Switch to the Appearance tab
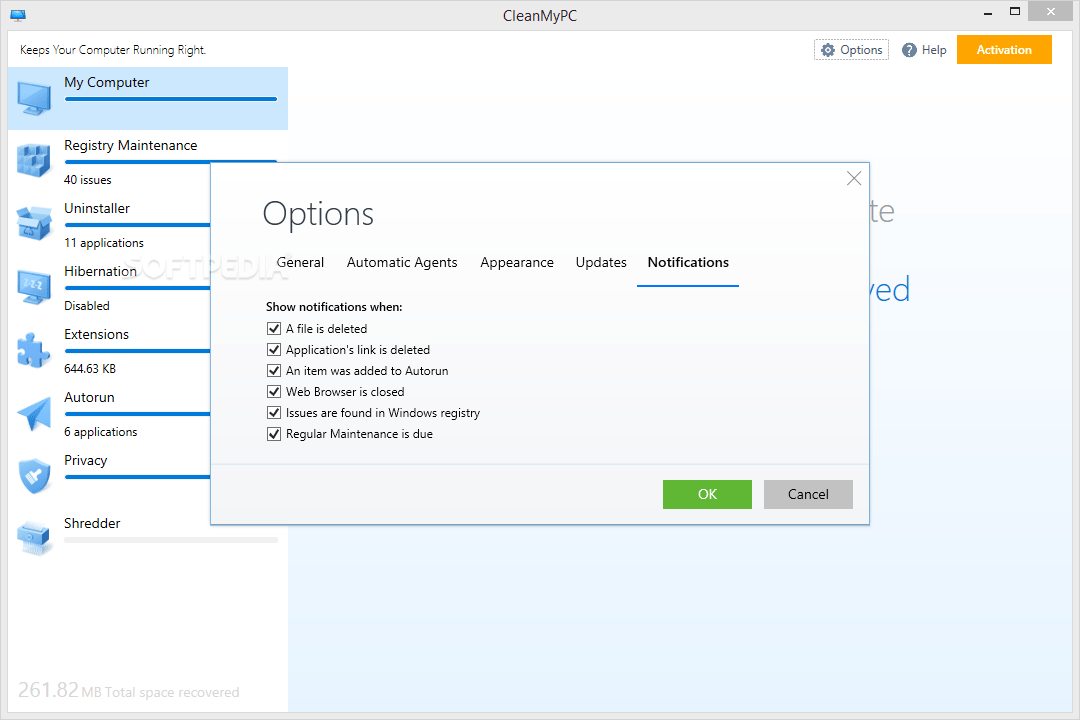This screenshot has width=1080, height=720. [517, 263]
